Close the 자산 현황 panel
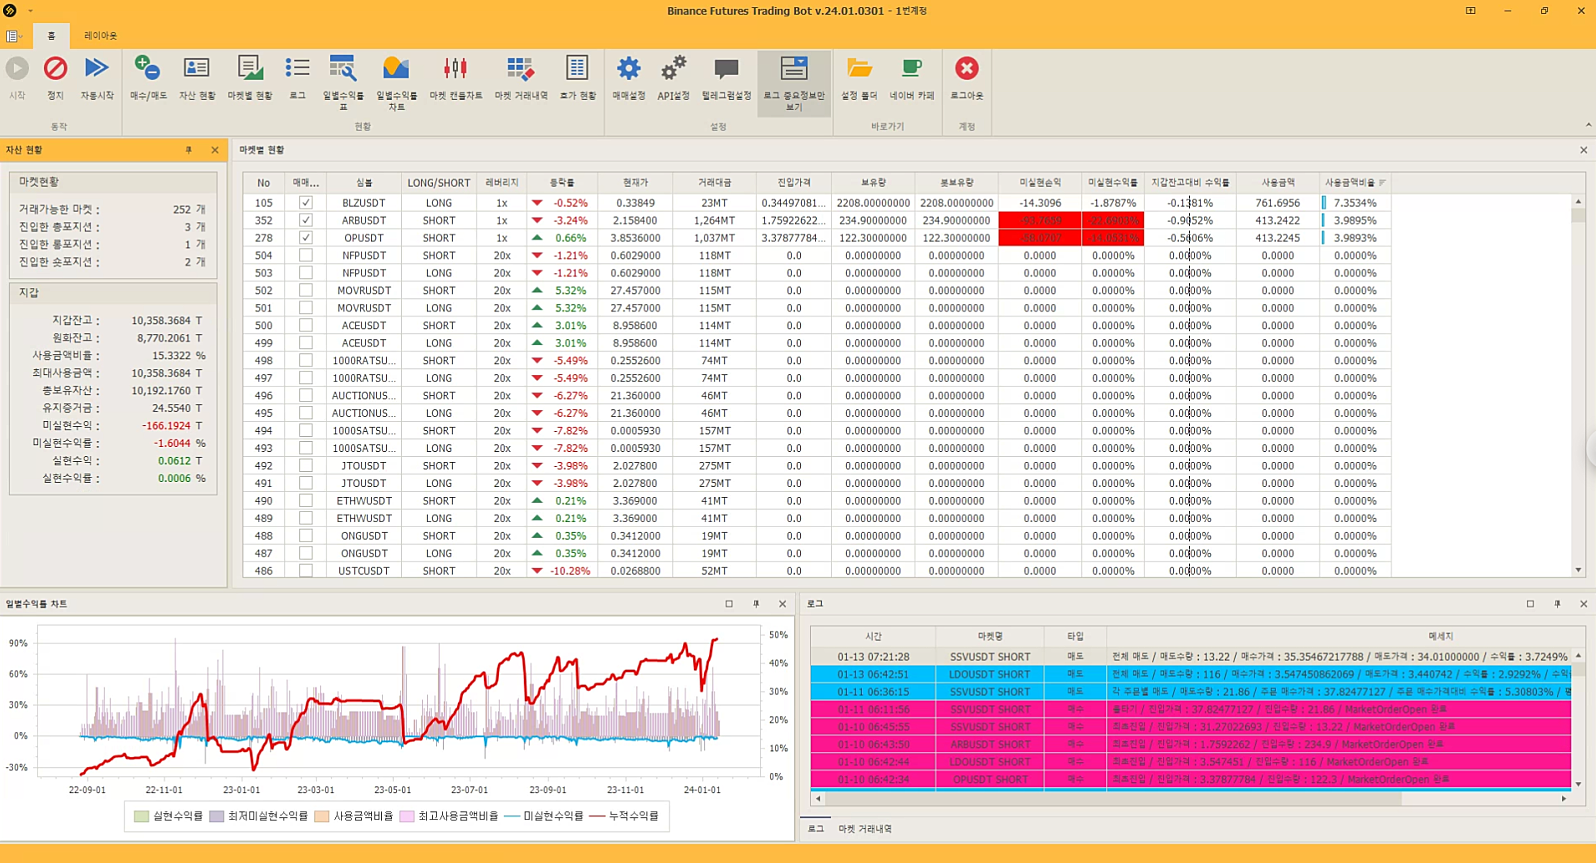The height and width of the screenshot is (863, 1596). (x=214, y=150)
